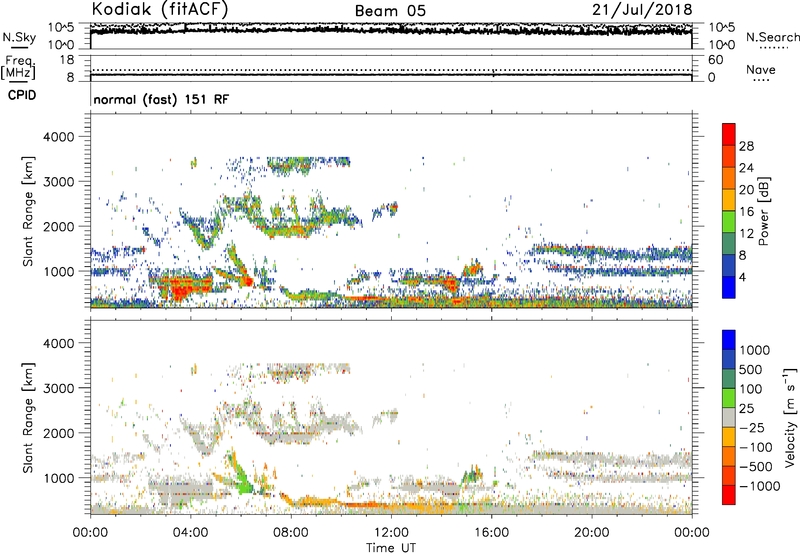The image size is (800, 554).
Task: Click the "20" power colorbar value
Action: [x=746, y=190]
